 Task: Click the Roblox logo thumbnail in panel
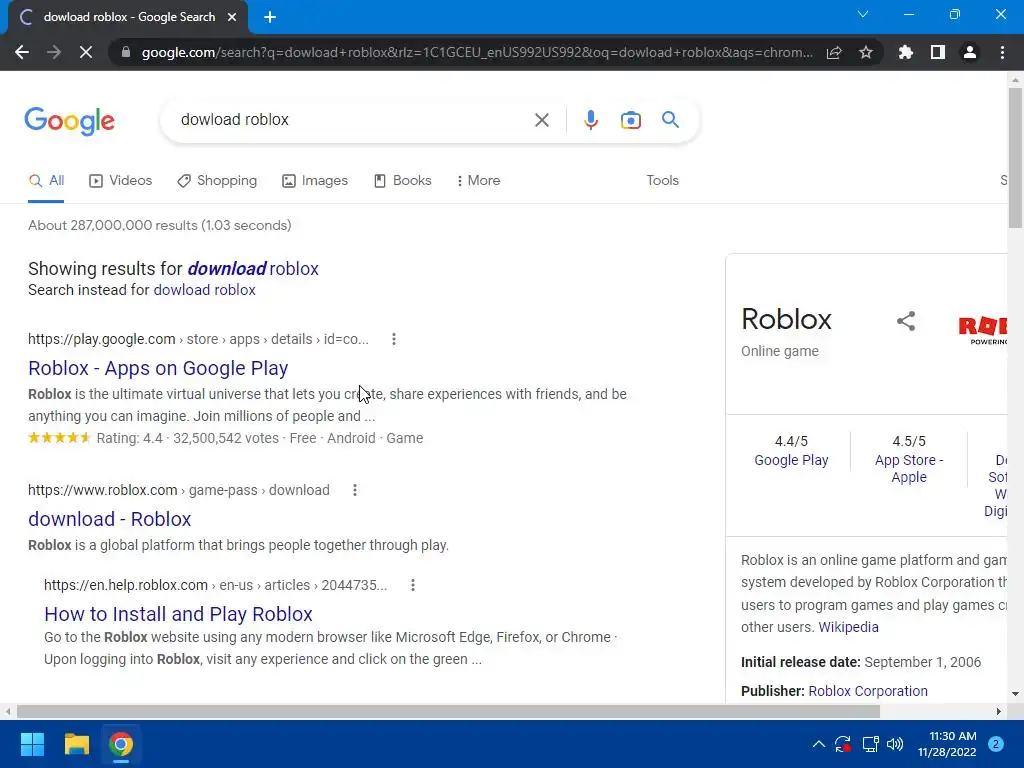[983, 330]
